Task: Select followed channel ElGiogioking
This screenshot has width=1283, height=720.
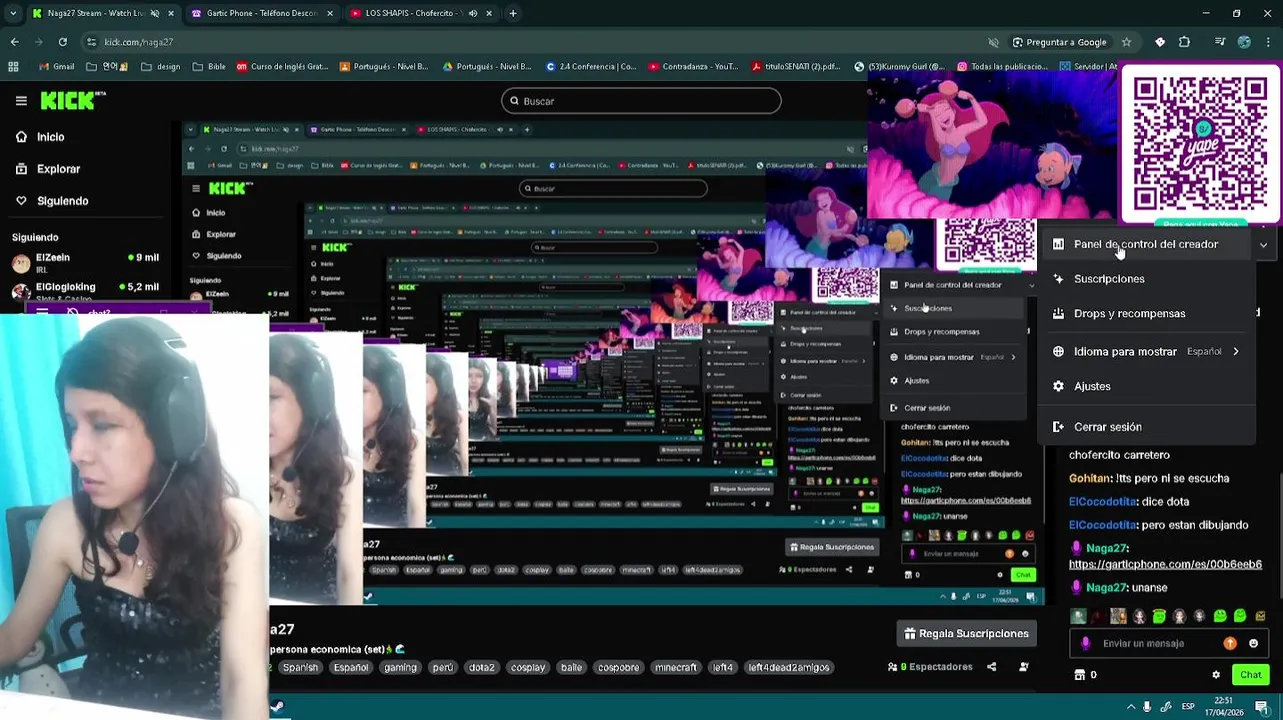Action: pyautogui.click(x=85, y=291)
